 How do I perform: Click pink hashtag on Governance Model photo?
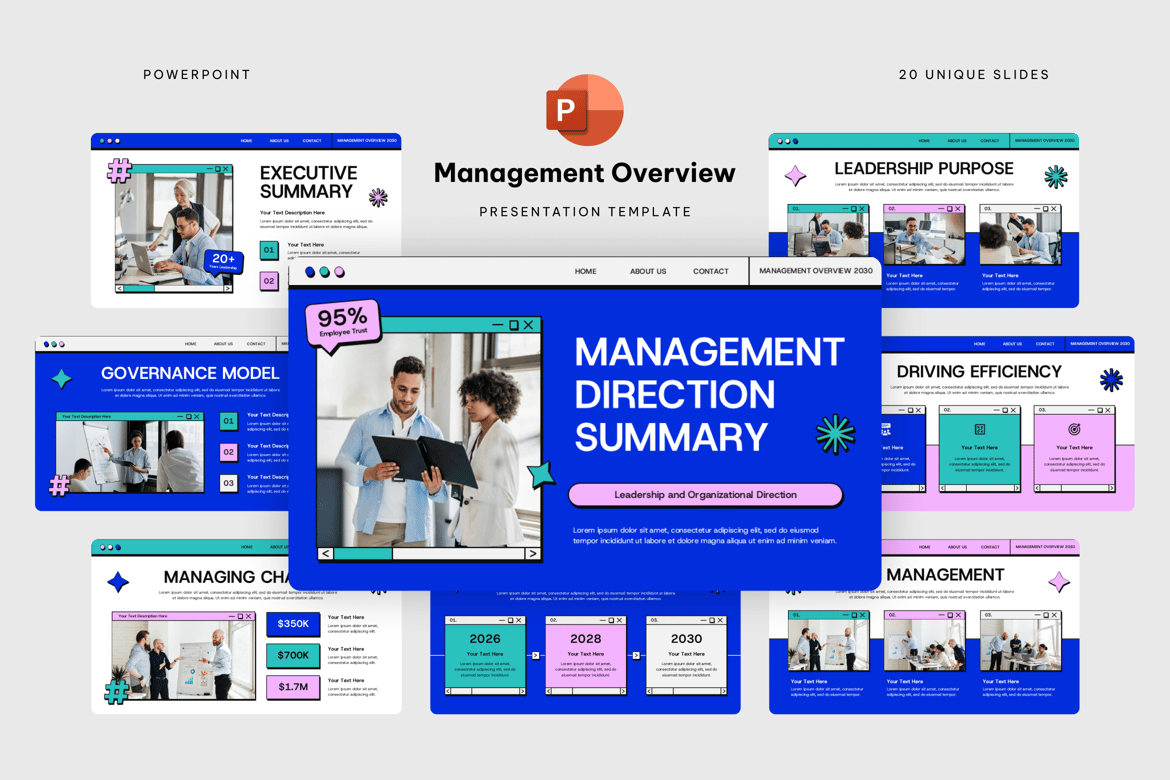60,486
